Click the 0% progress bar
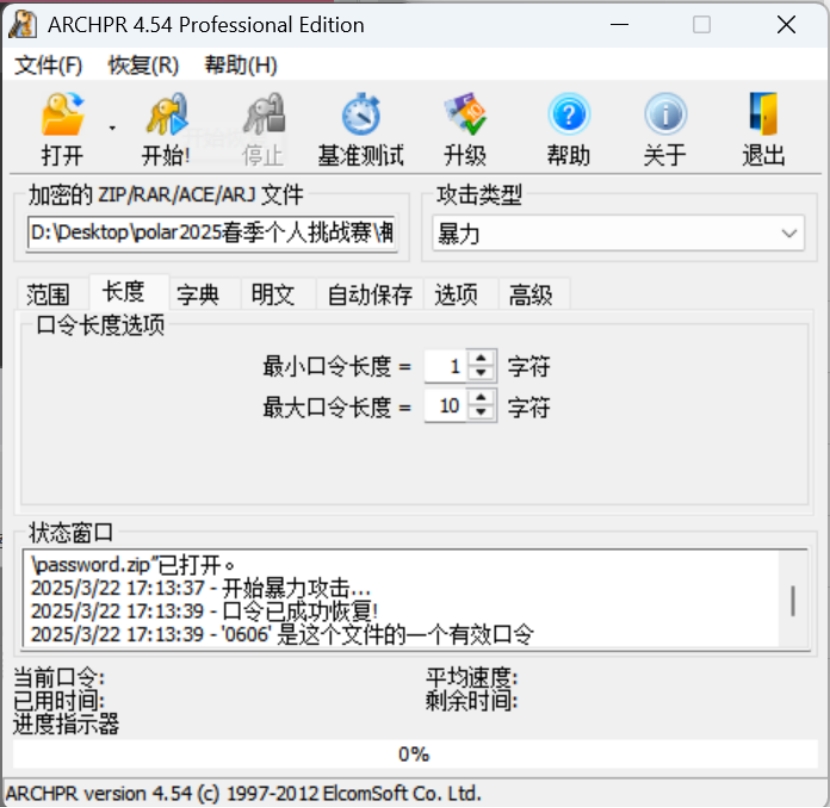The width and height of the screenshot is (830, 808). coord(415,754)
